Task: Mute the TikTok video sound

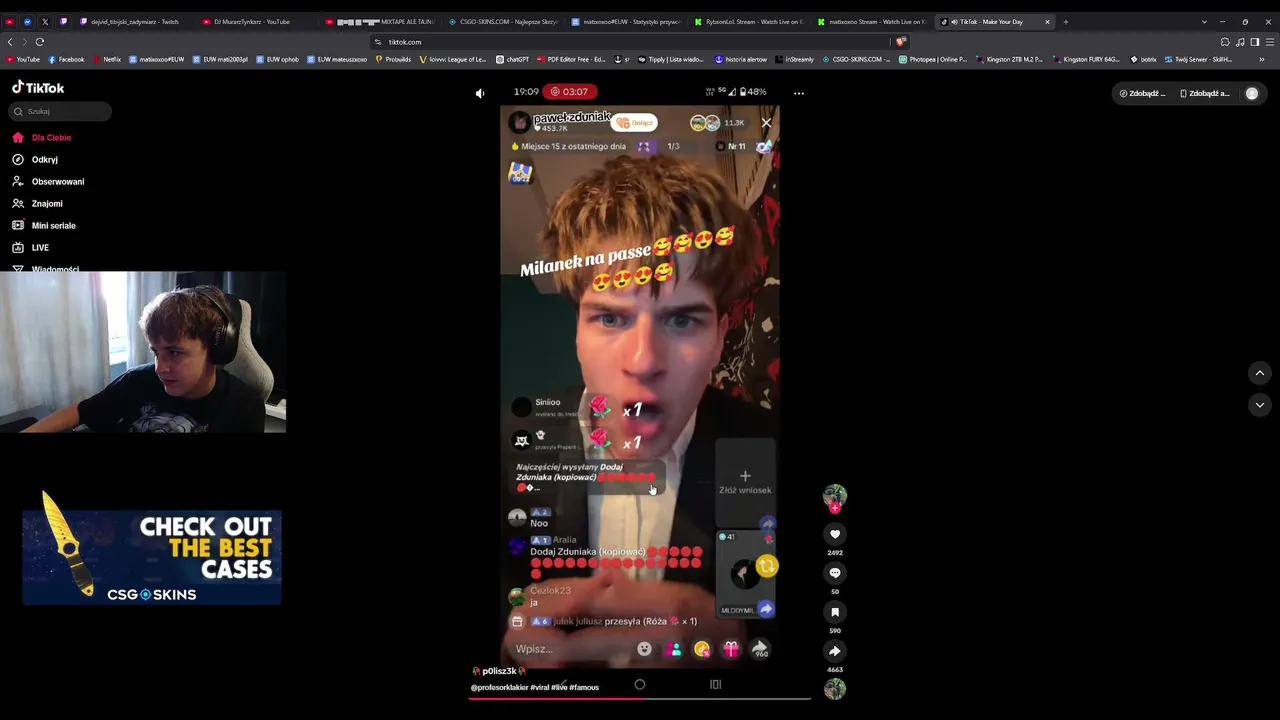Action: (x=480, y=93)
